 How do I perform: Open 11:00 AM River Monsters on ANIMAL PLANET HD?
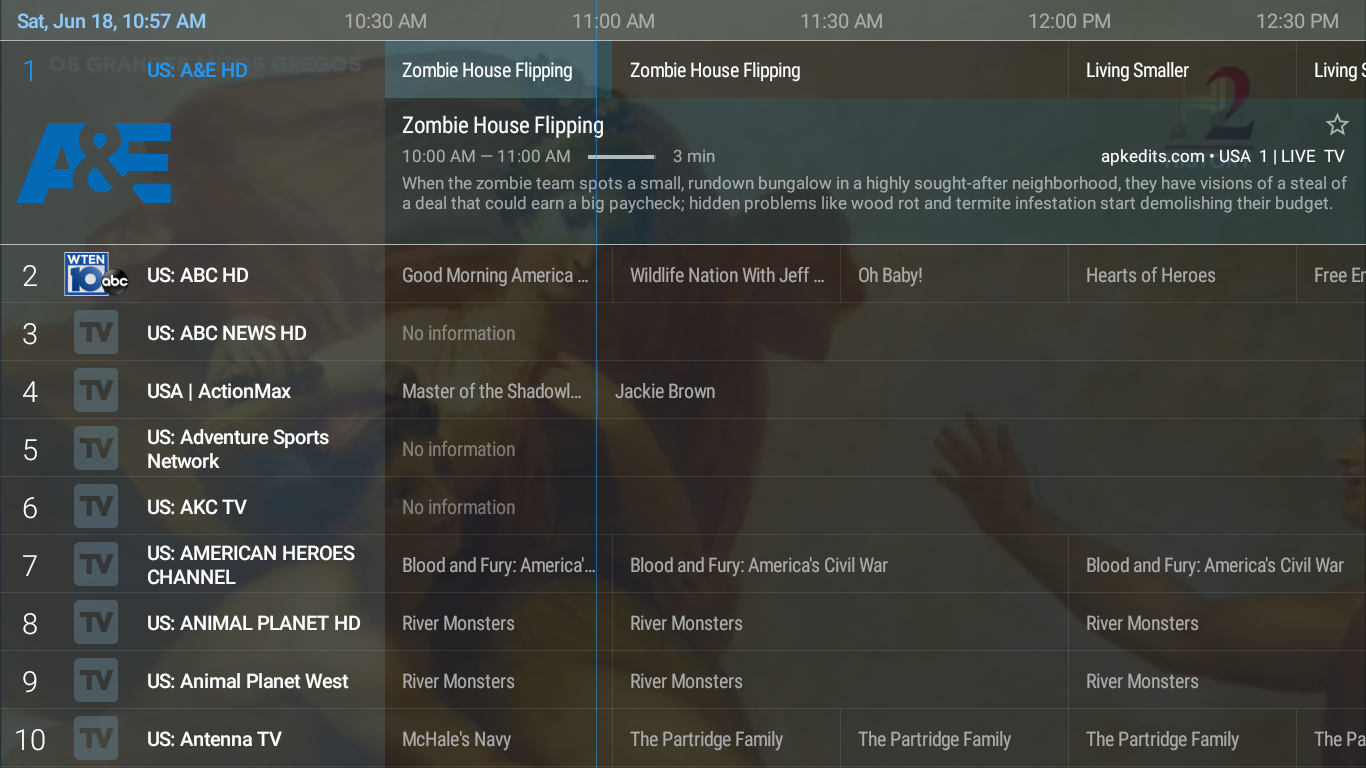tap(840, 623)
